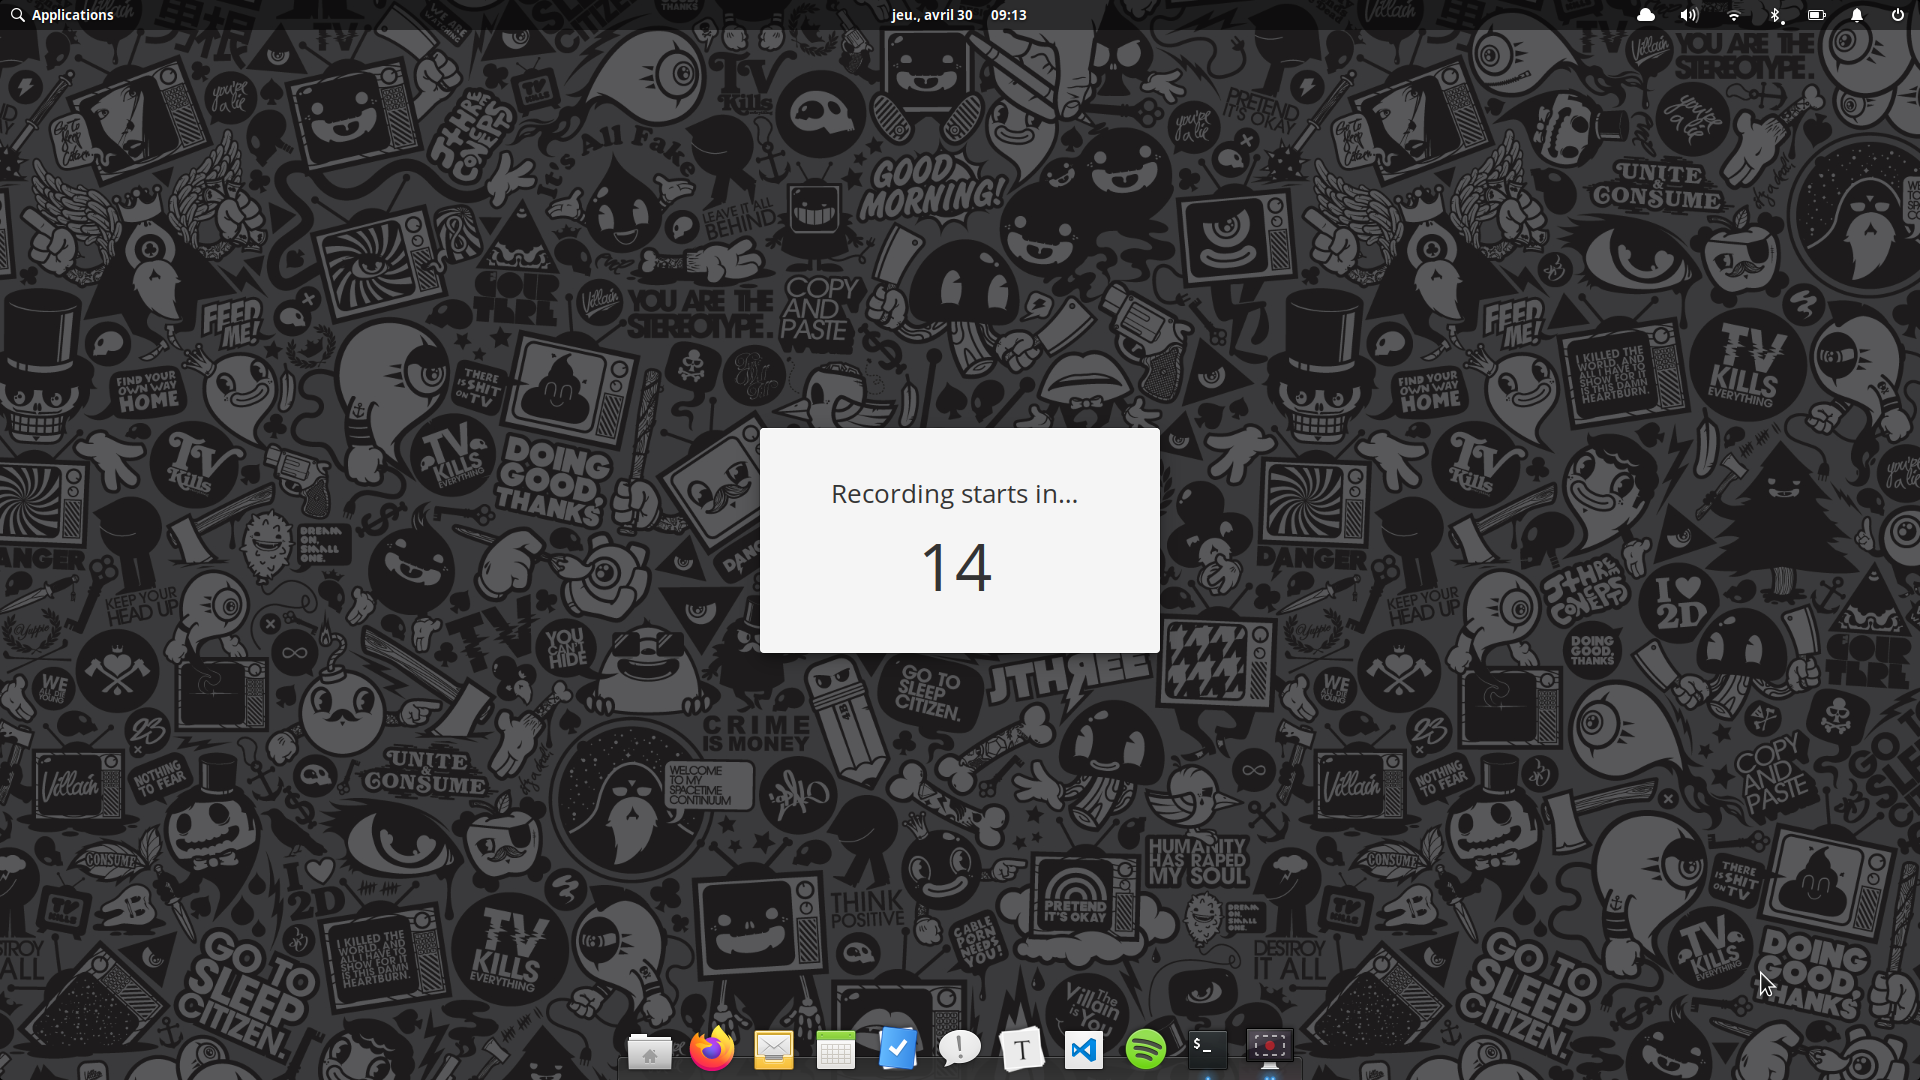Click the session power button
The image size is (1920, 1080).
coord(1897,15)
